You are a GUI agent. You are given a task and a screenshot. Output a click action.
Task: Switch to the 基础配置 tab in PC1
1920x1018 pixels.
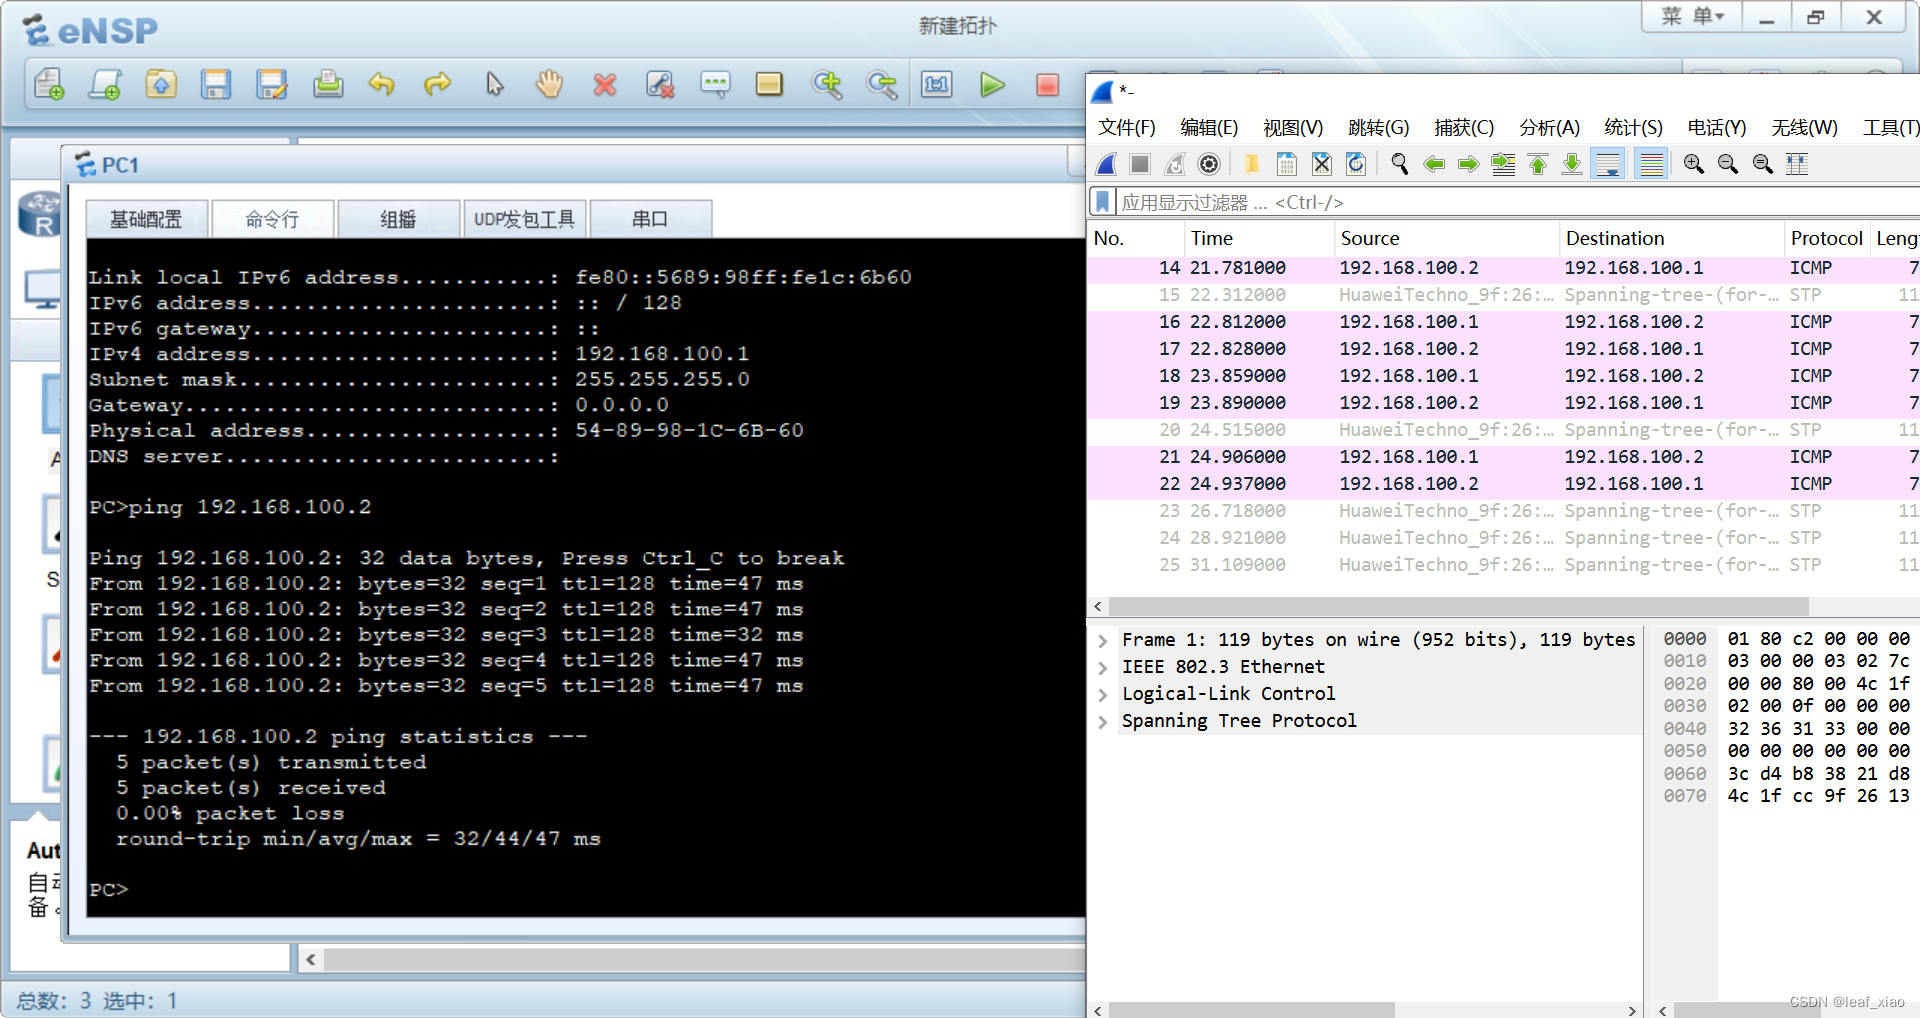coord(146,219)
